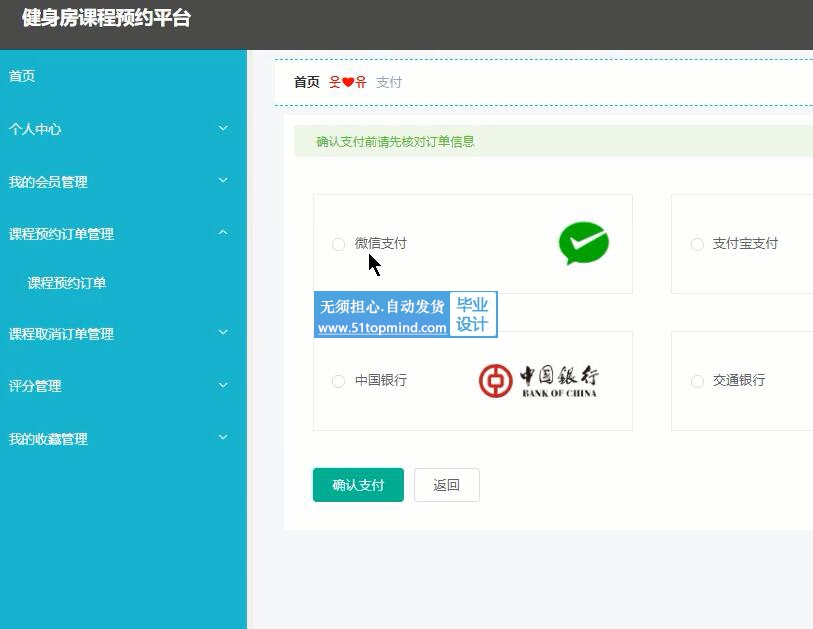
Task: Go to 首页 in the breadcrumb
Action: tap(306, 82)
